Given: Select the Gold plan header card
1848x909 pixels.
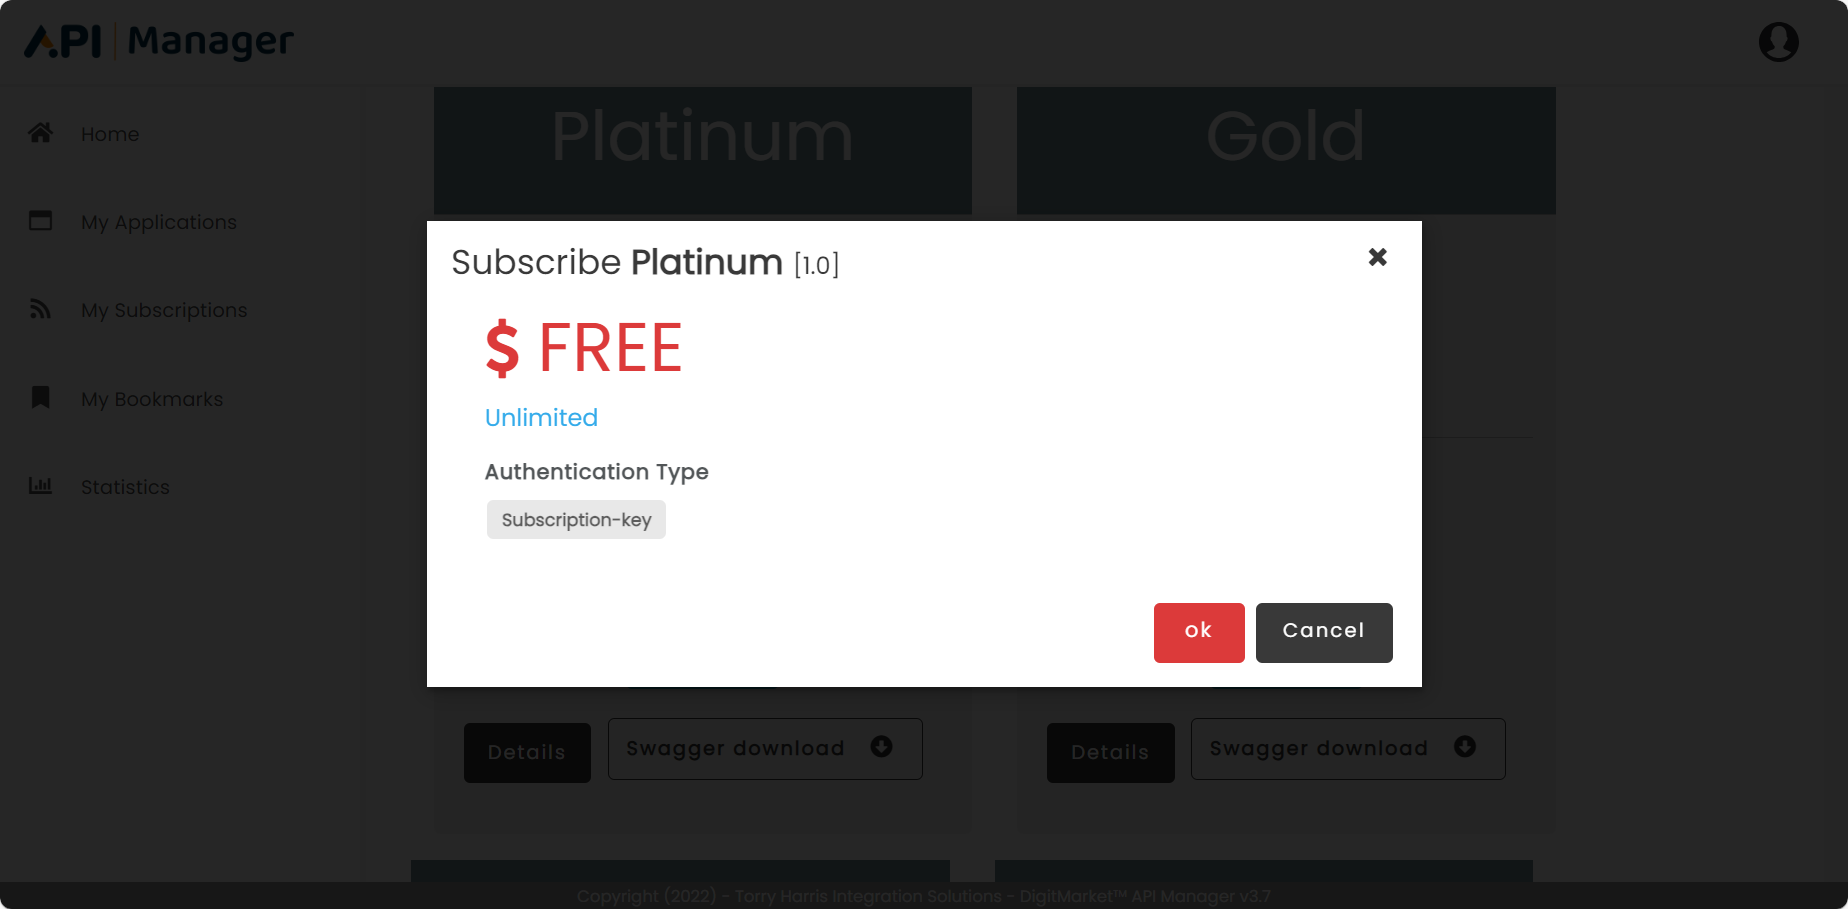Looking at the screenshot, I should click(x=1285, y=137).
